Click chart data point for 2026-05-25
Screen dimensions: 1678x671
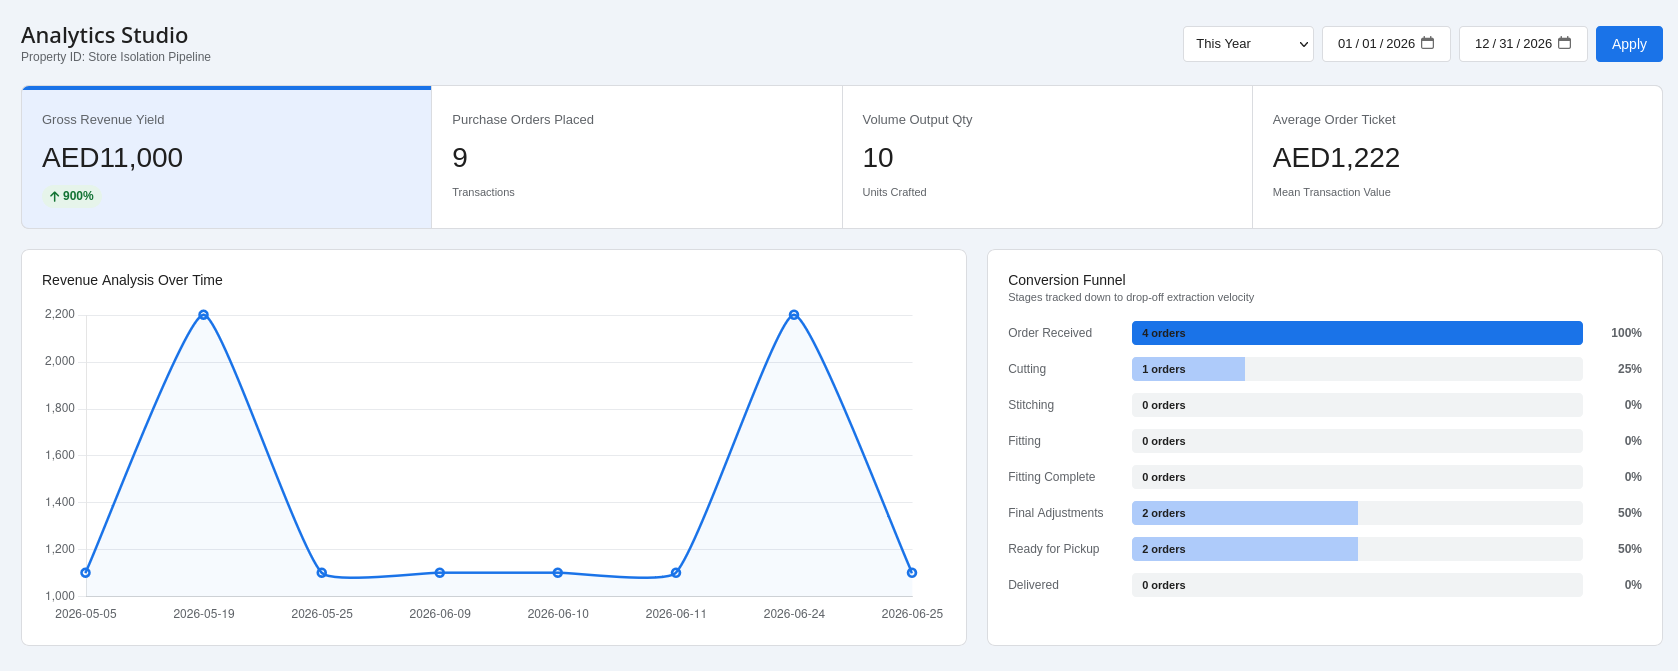coord(322,573)
